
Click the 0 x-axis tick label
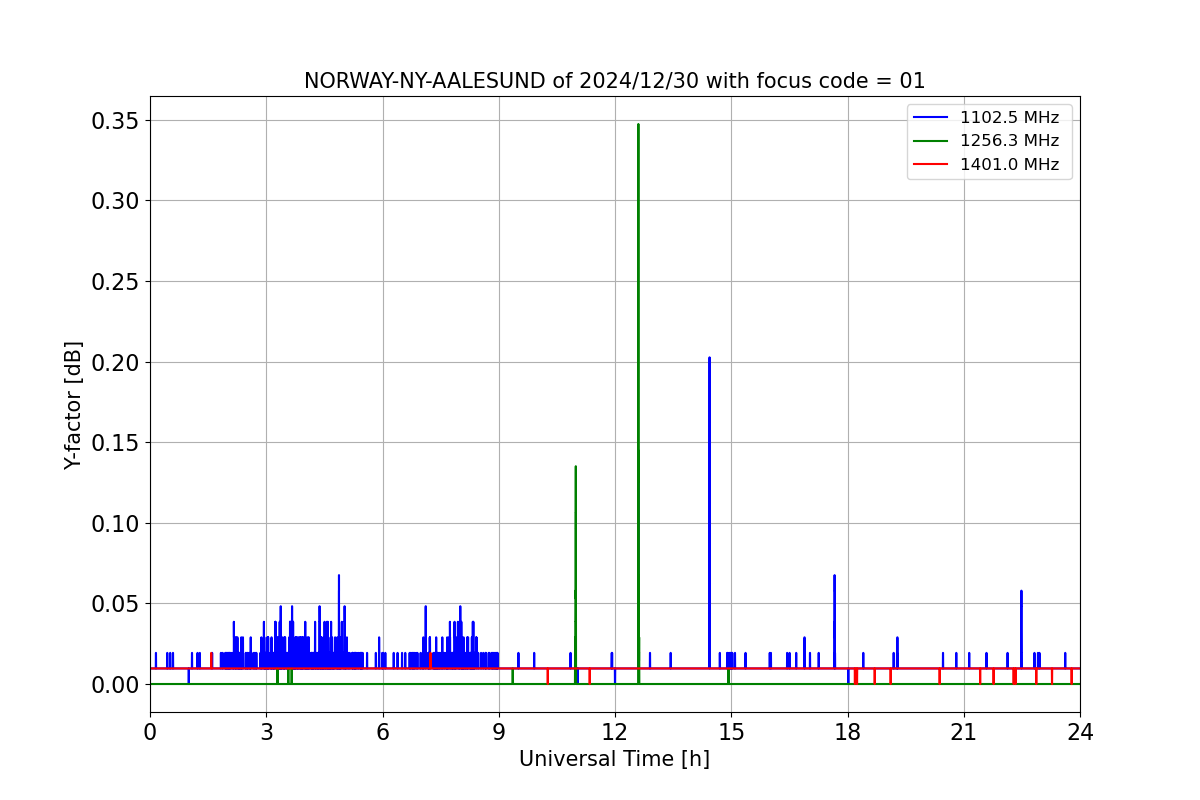coord(150,732)
